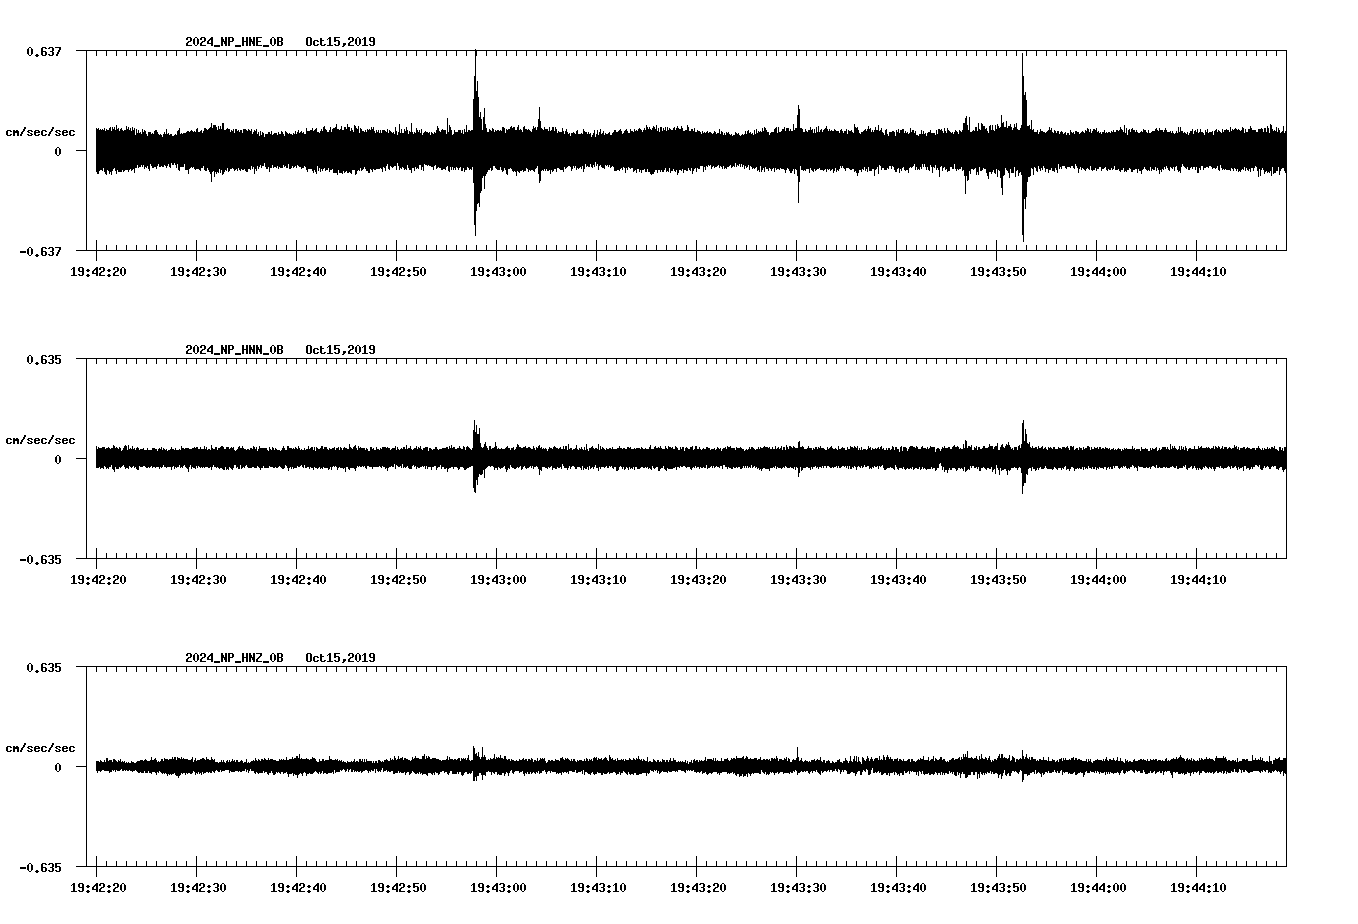Click the Oct15,2019 date on the HNE plot
Screen dimensions: 1358x924
(x=341, y=42)
